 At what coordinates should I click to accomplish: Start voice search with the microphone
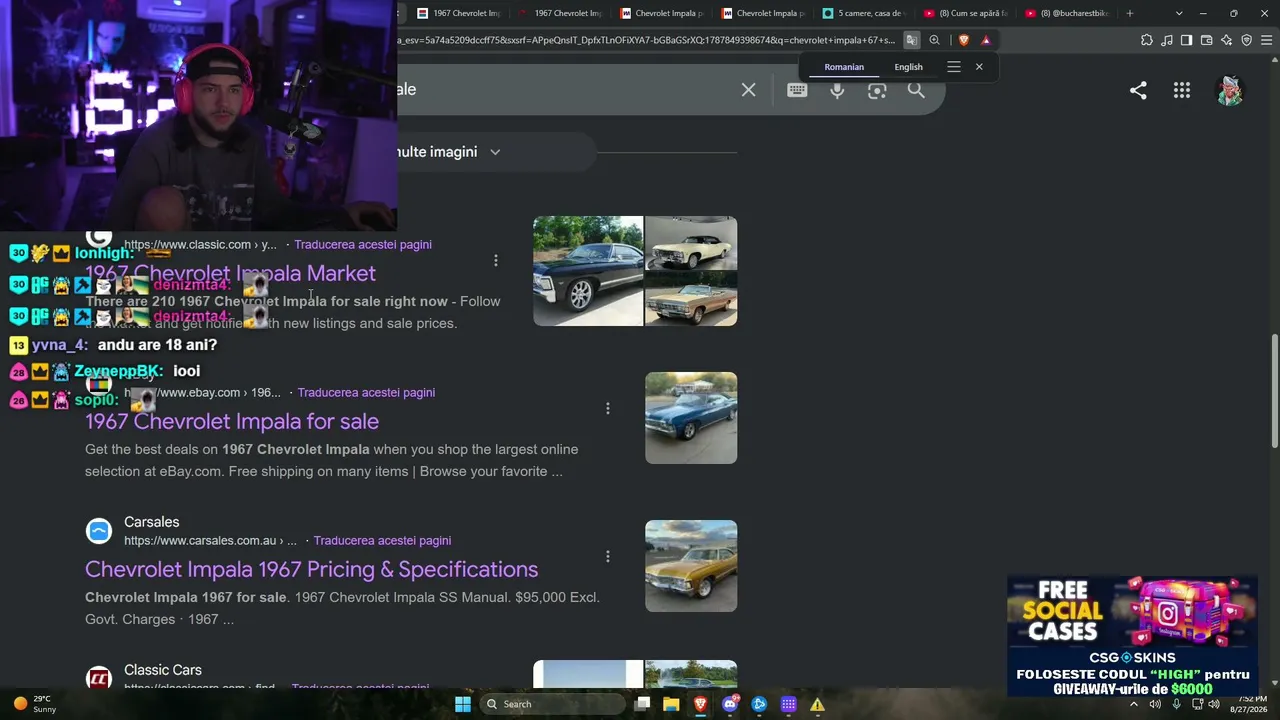pos(837,90)
